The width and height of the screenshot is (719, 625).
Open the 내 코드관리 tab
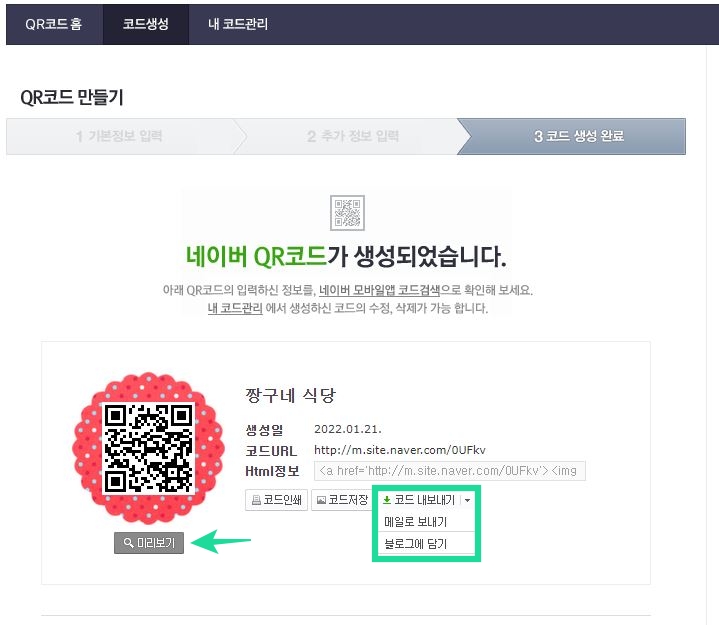click(x=238, y=24)
